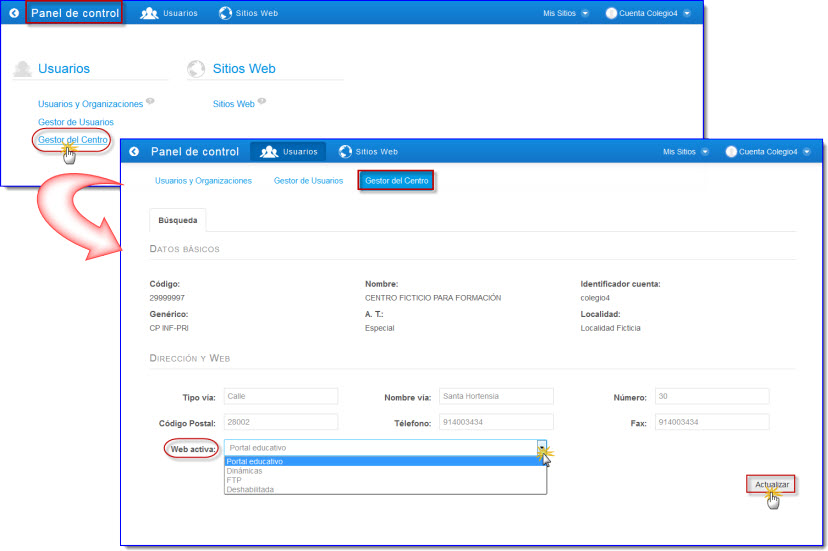Switch to Gestor del Centro tab

coord(397,181)
